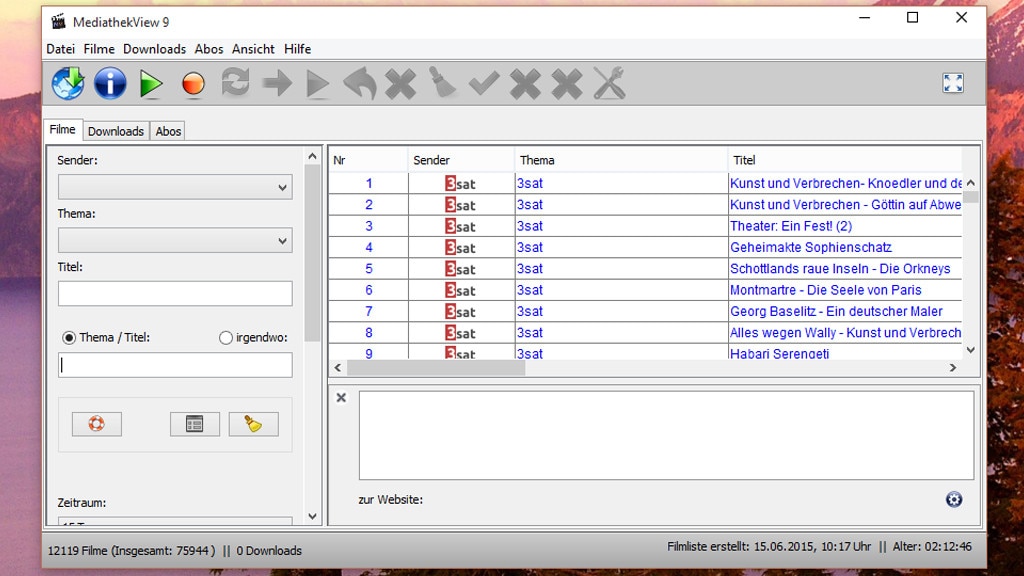Sort by the Nr column header

(368, 160)
